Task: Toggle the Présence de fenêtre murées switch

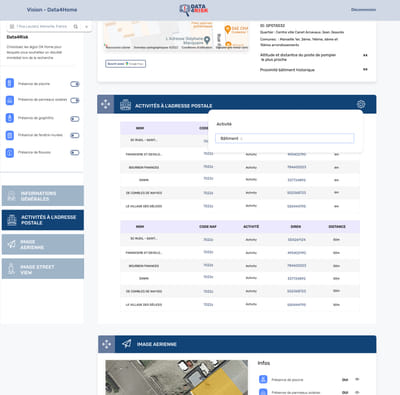Action: tap(75, 135)
